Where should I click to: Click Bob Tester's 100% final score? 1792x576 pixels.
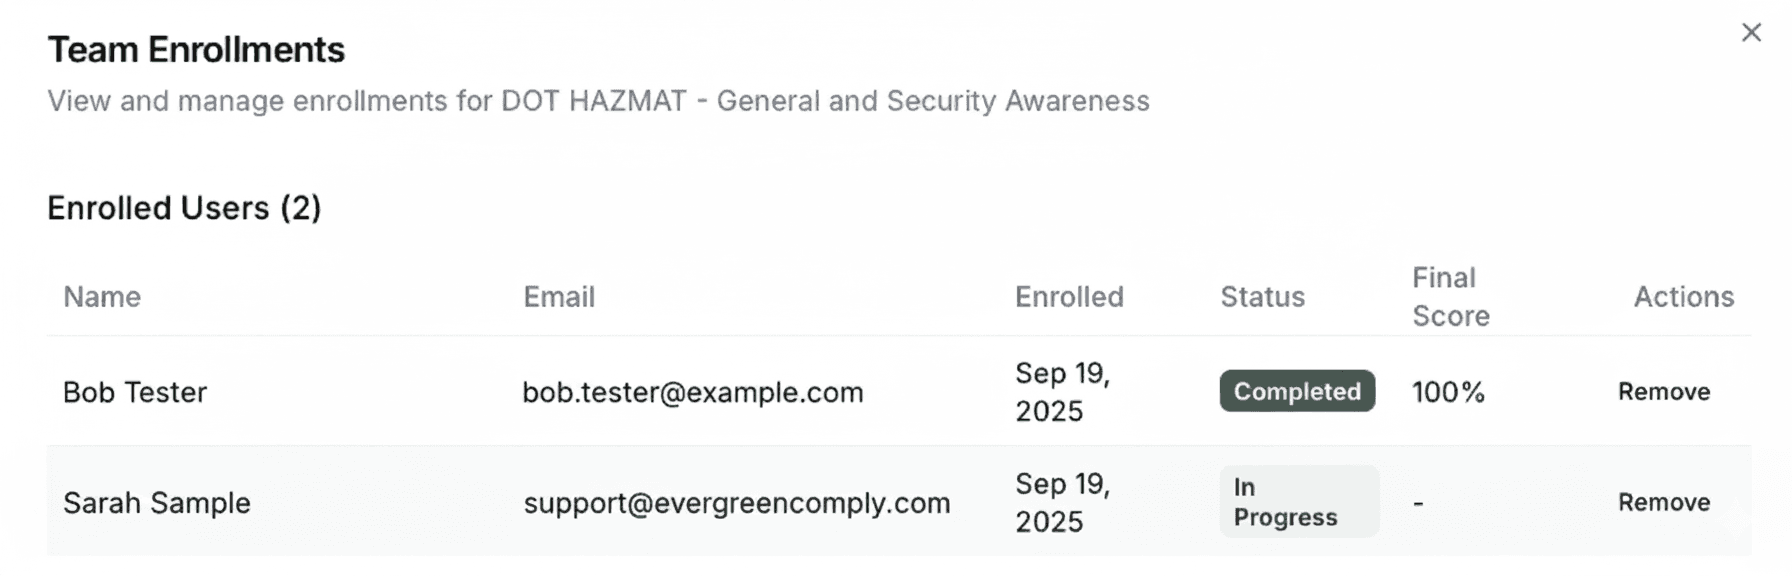coord(1448,392)
